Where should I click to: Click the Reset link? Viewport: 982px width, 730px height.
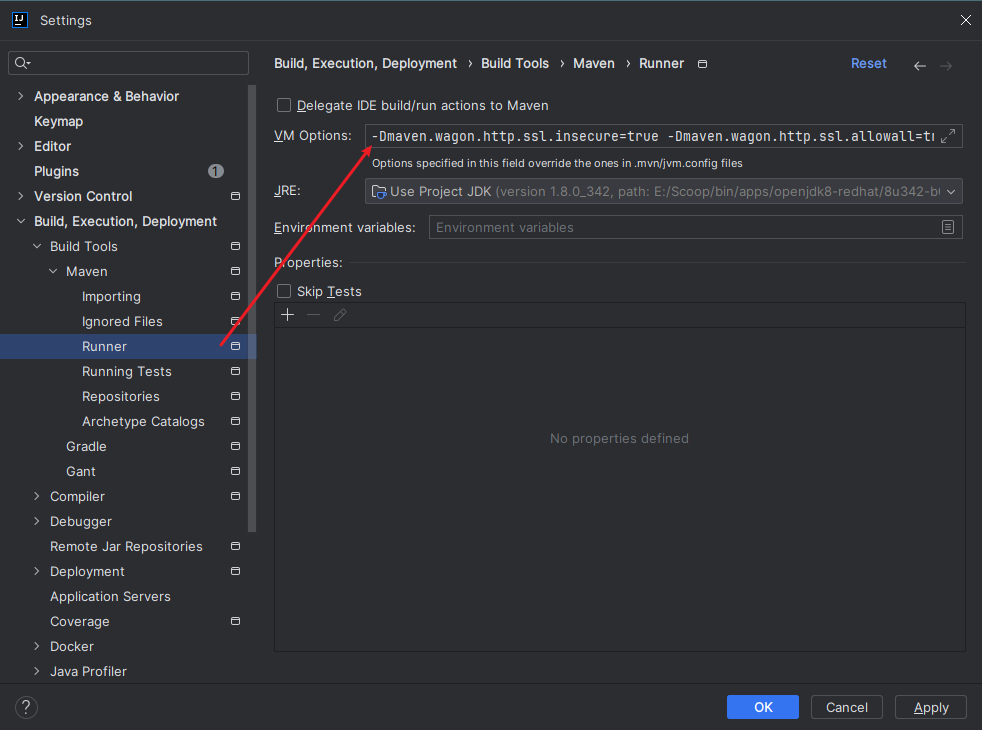coord(868,63)
